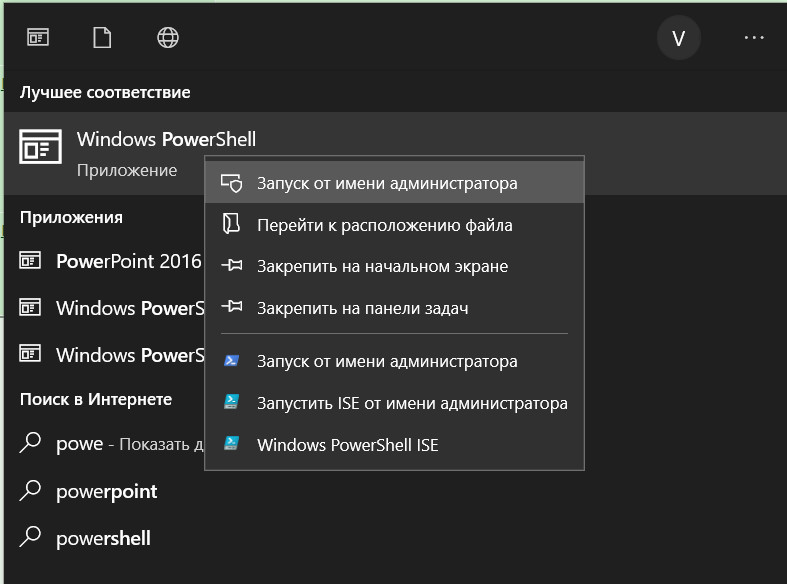Image resolution: width=787 pixels, height=584 pixels.
Task: Click the shield icon in context menu
Action: point(232,183)
